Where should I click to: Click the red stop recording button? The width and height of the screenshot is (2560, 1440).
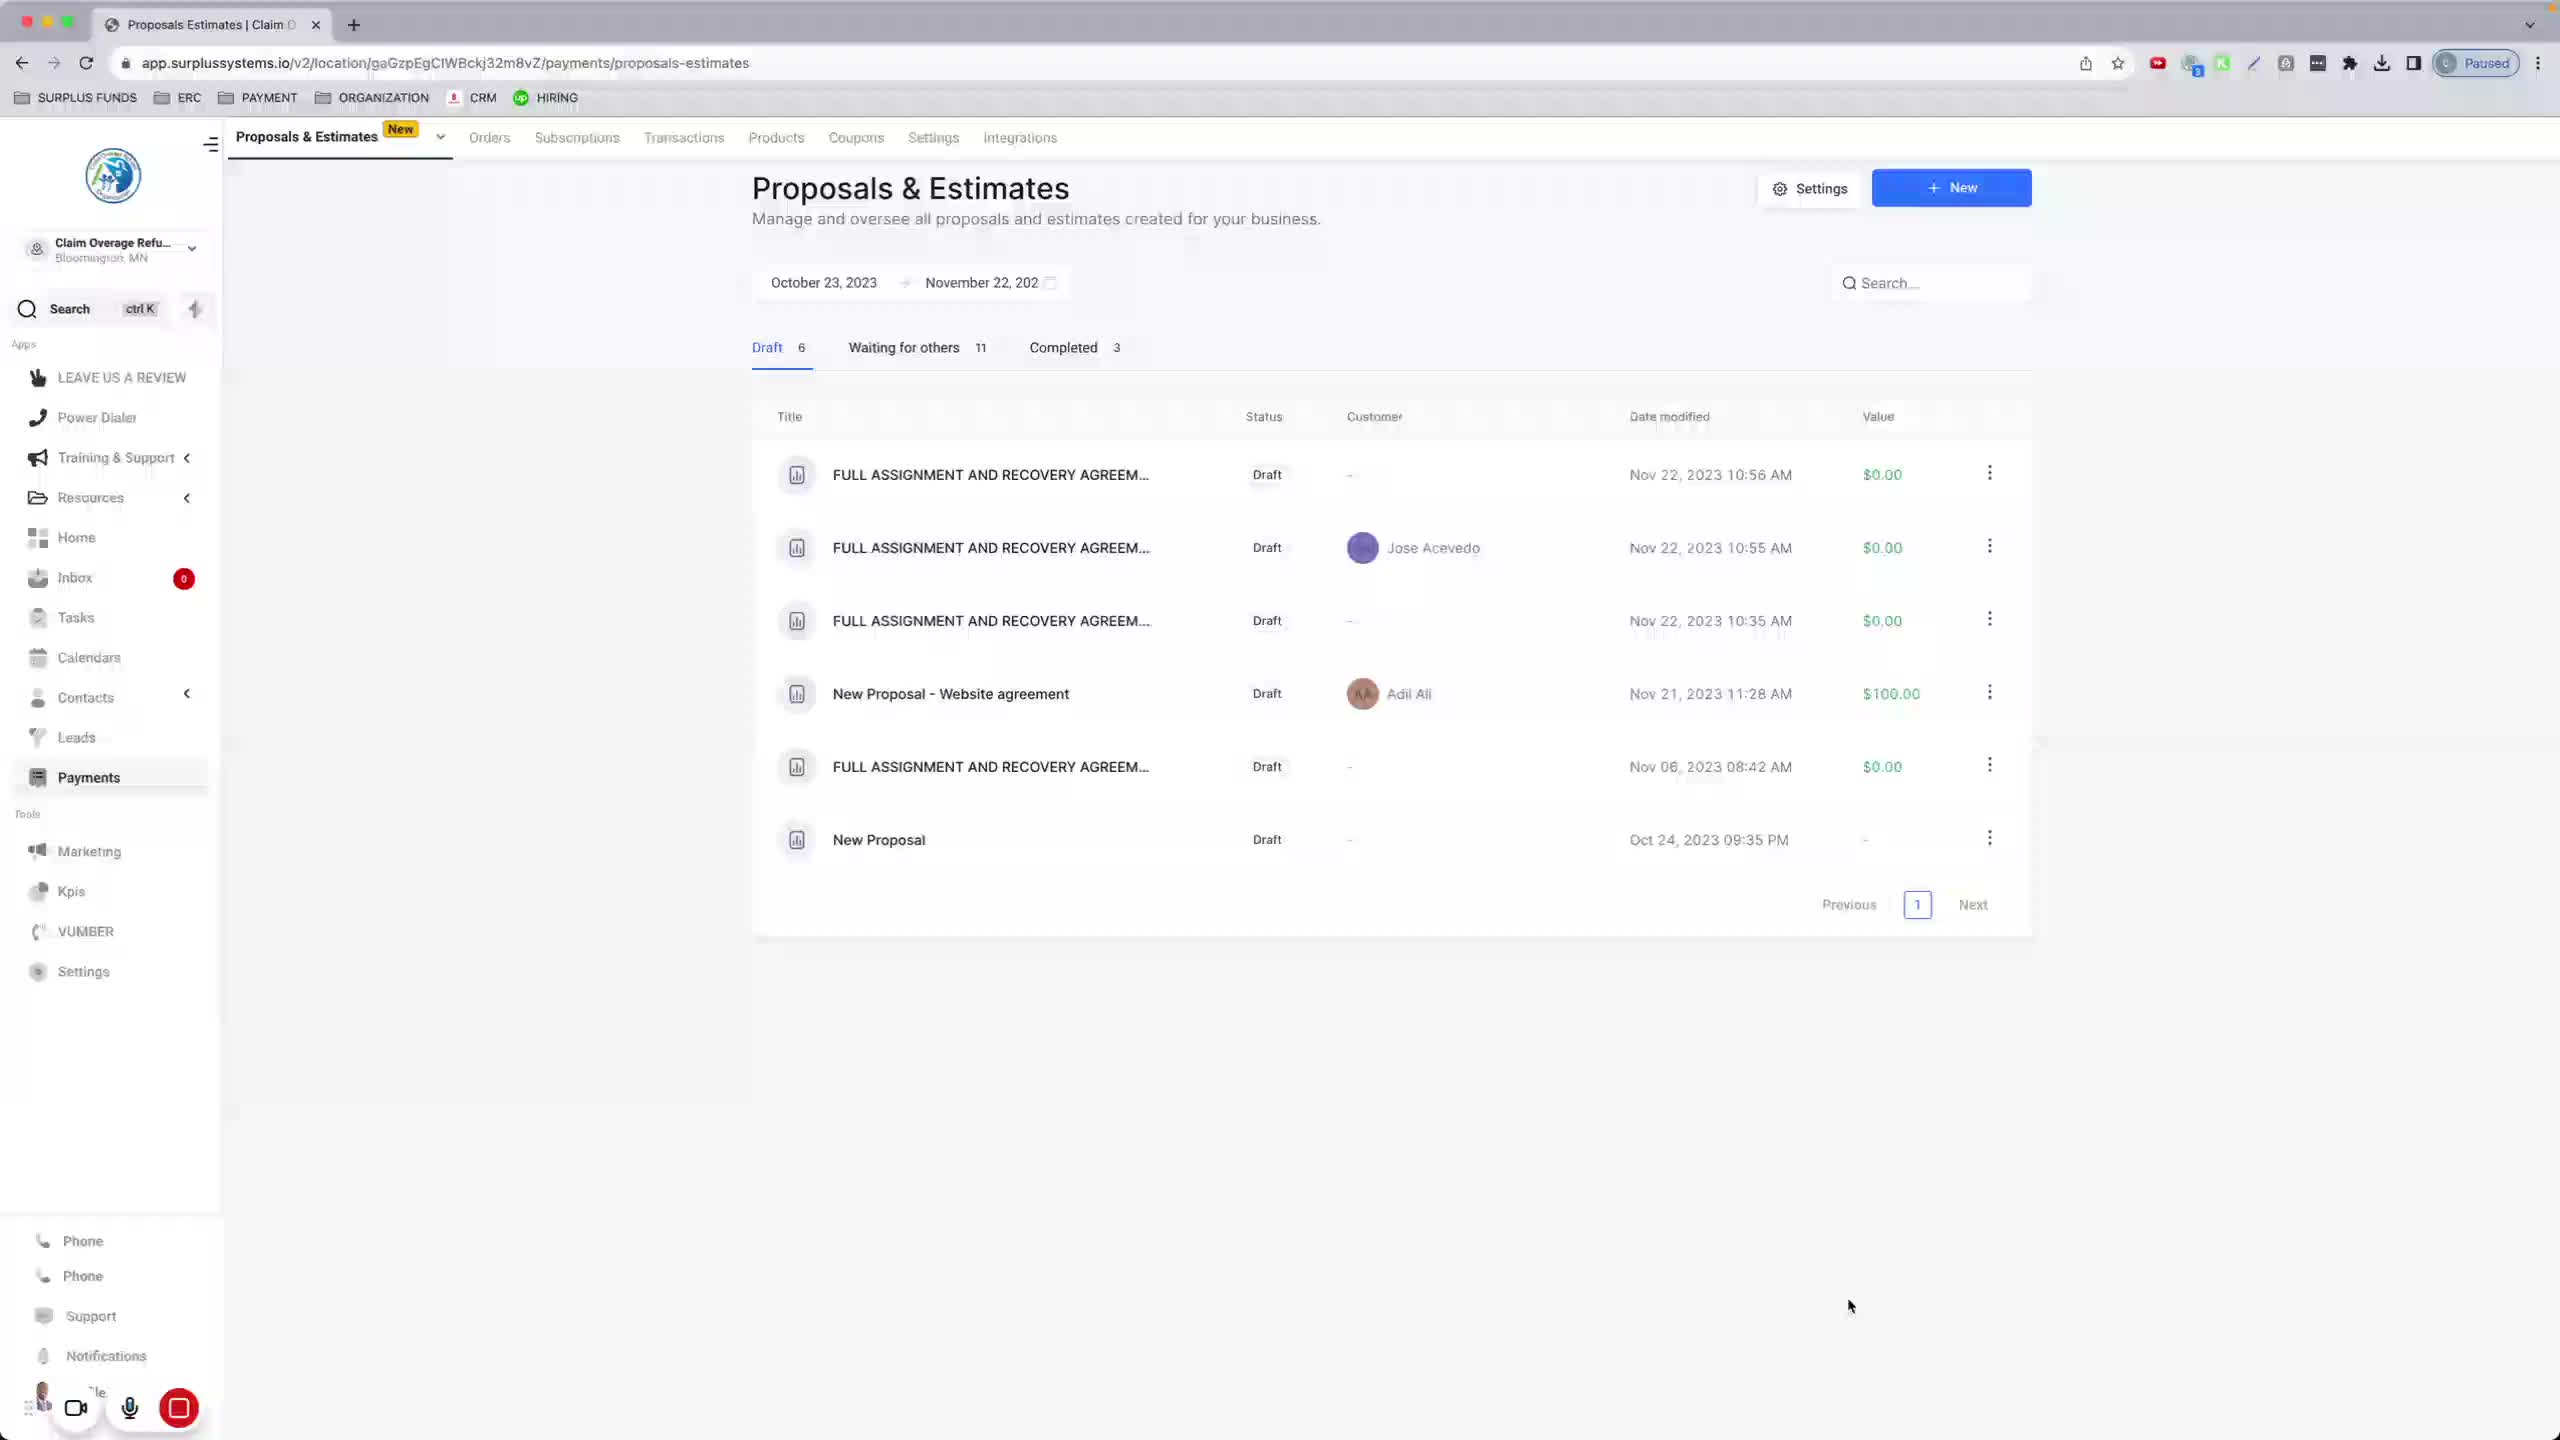179,1408
